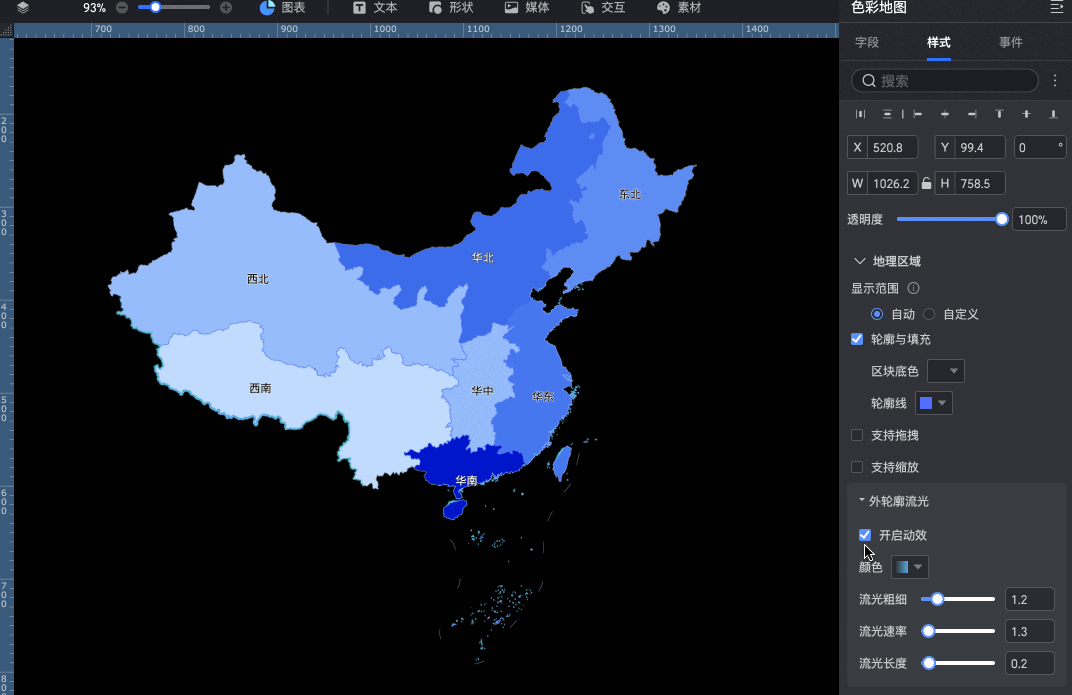Switch to the 字段 tab

coord(866,42)
